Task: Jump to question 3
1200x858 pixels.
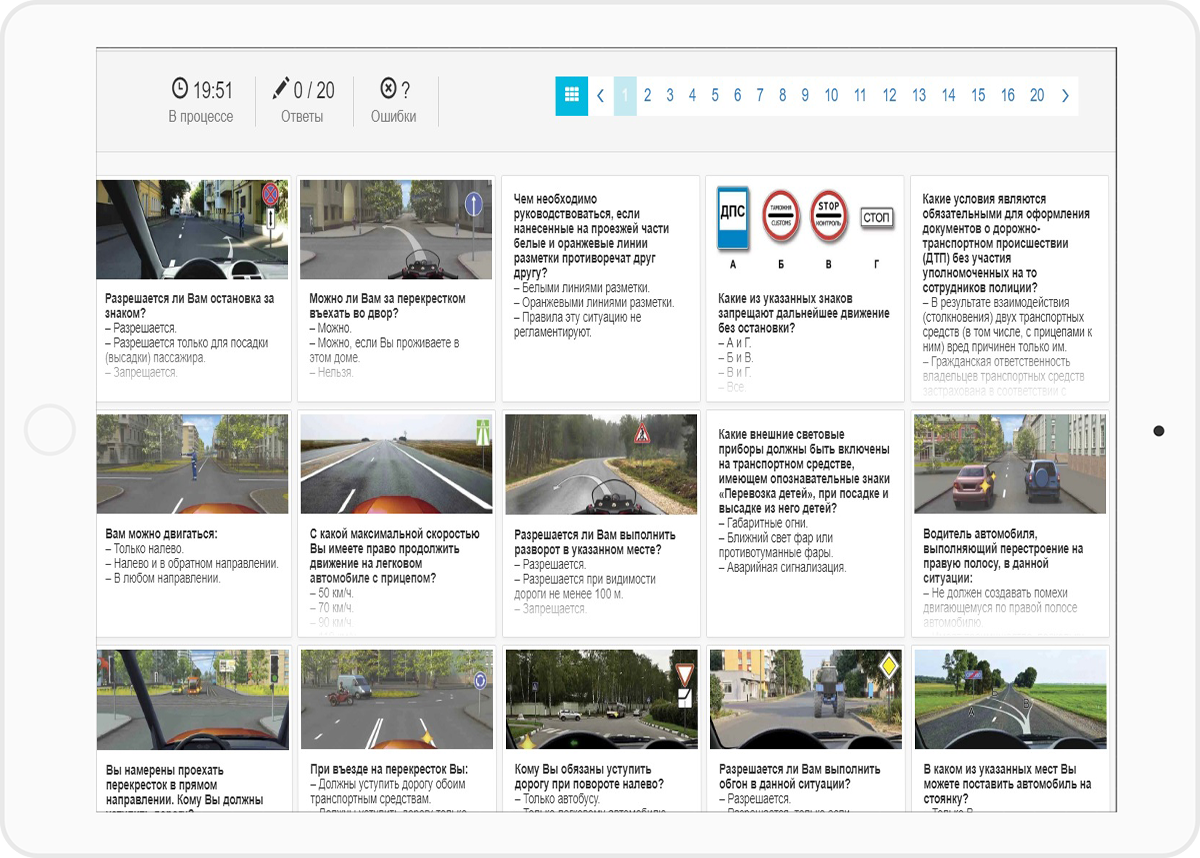Action: 669,96
